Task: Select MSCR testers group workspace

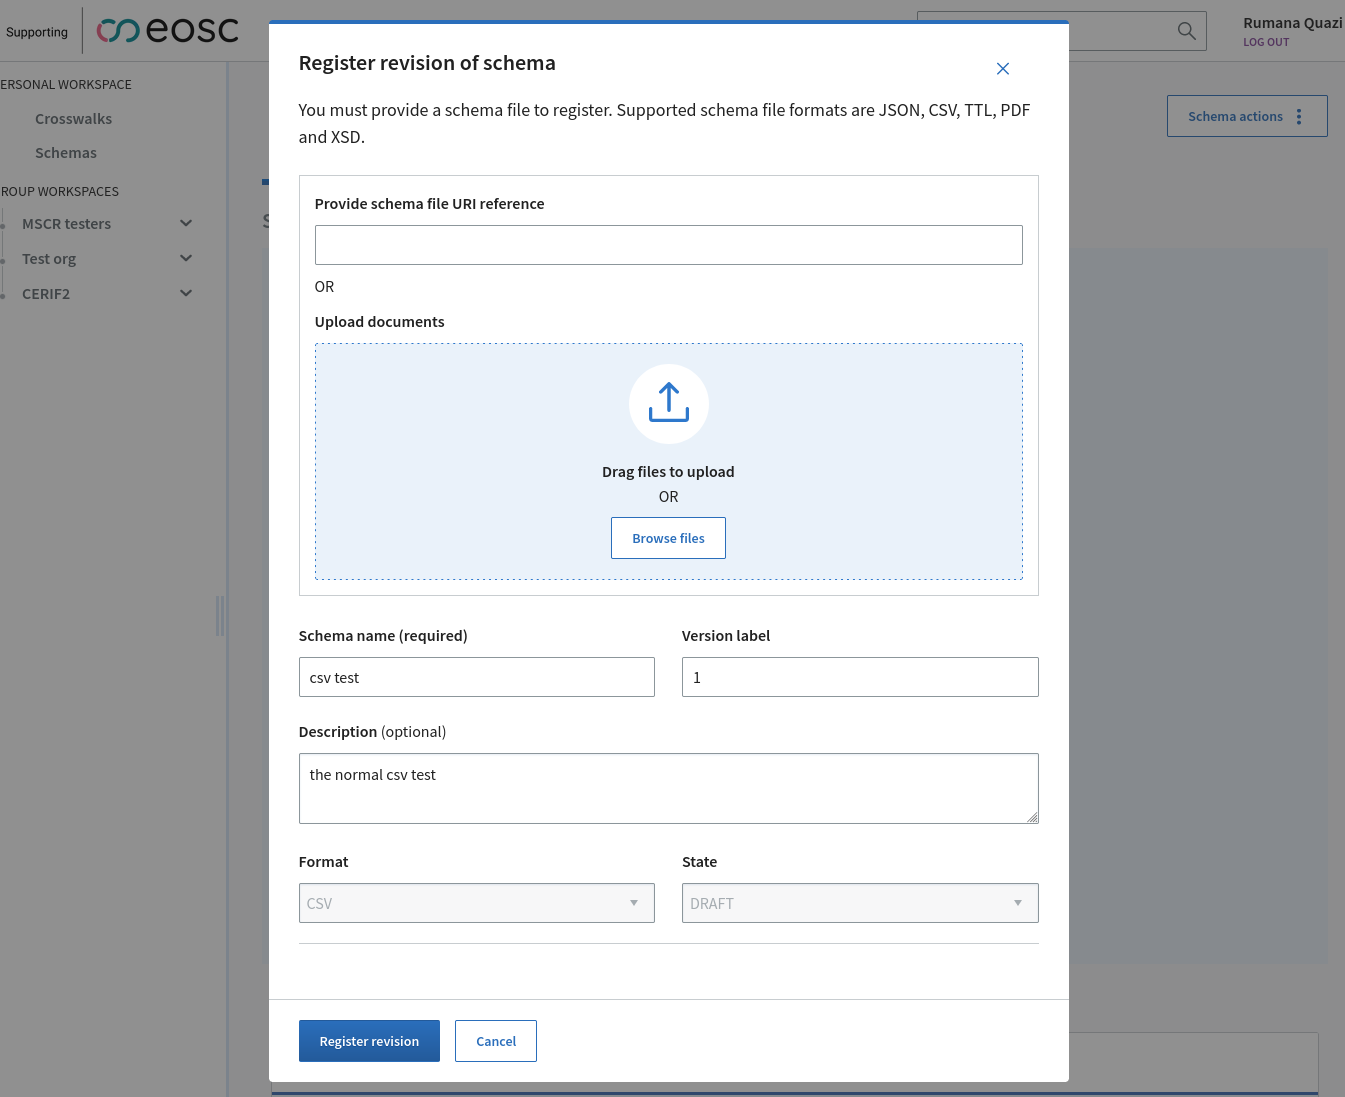Action: coord(66,224)
